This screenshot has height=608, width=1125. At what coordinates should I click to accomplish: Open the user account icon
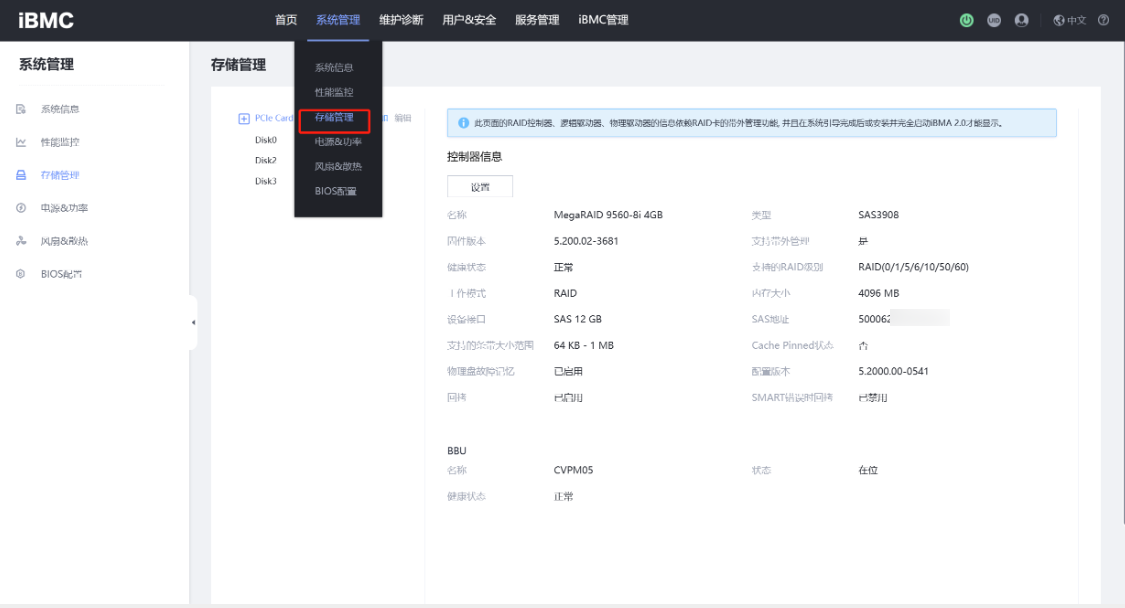tap(1022, 20)
